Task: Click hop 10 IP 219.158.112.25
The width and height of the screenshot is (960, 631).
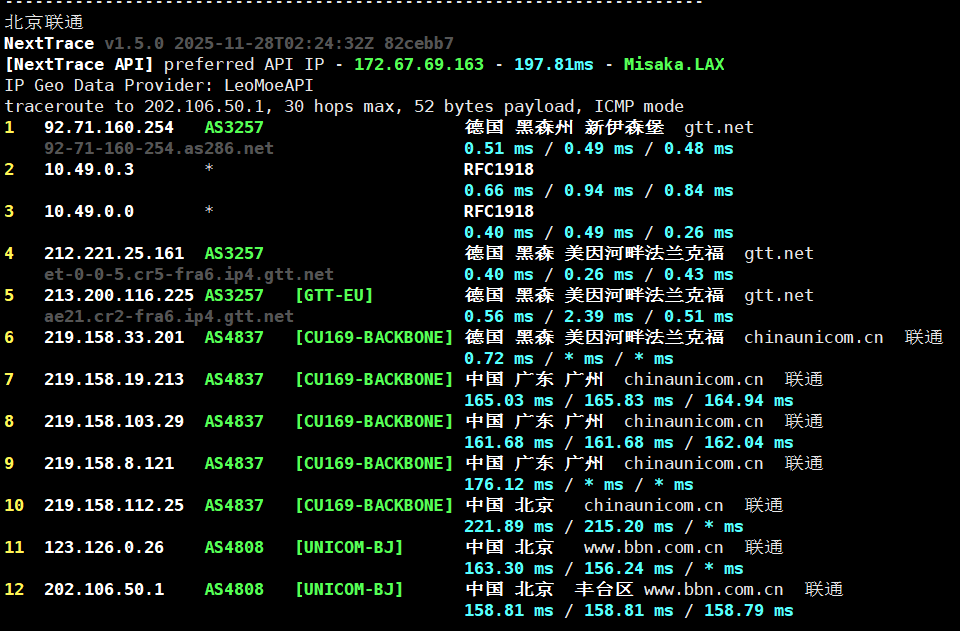Action: pyautogui.click(x=114, y=506)
